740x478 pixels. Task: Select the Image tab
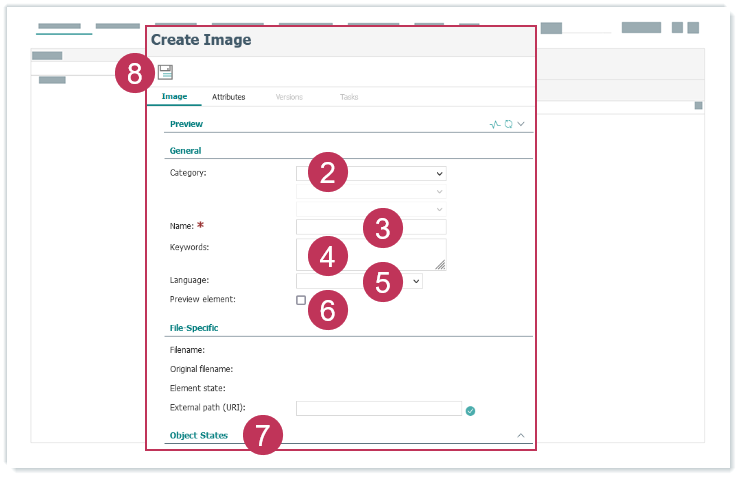(174, 97)
